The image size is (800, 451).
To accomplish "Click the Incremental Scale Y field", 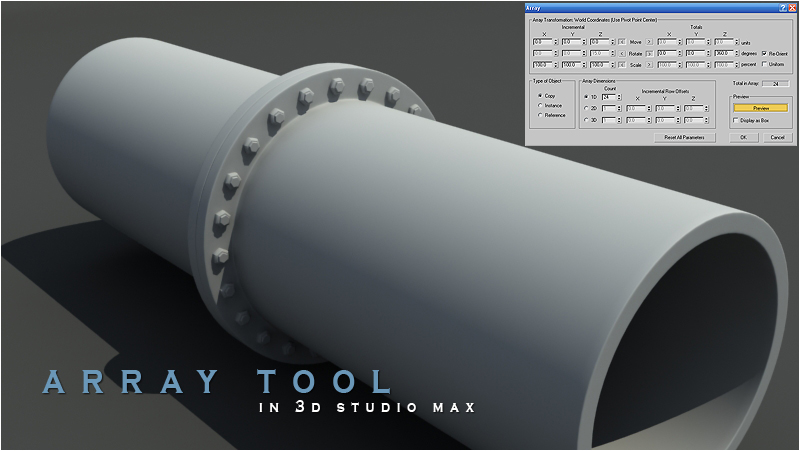I will 571,65.
